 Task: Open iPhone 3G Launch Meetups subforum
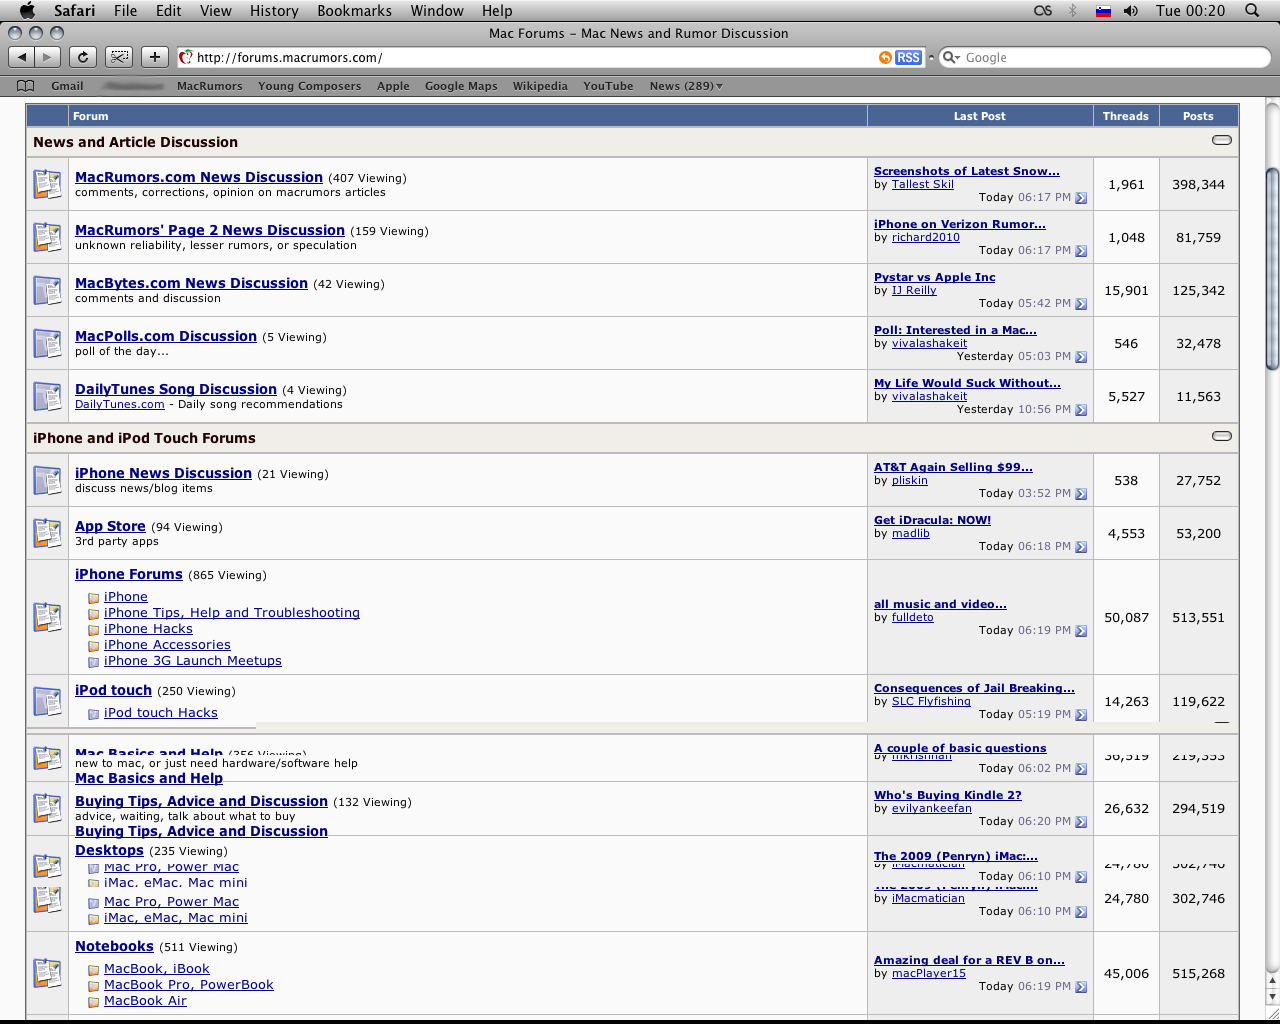point(193,661)
